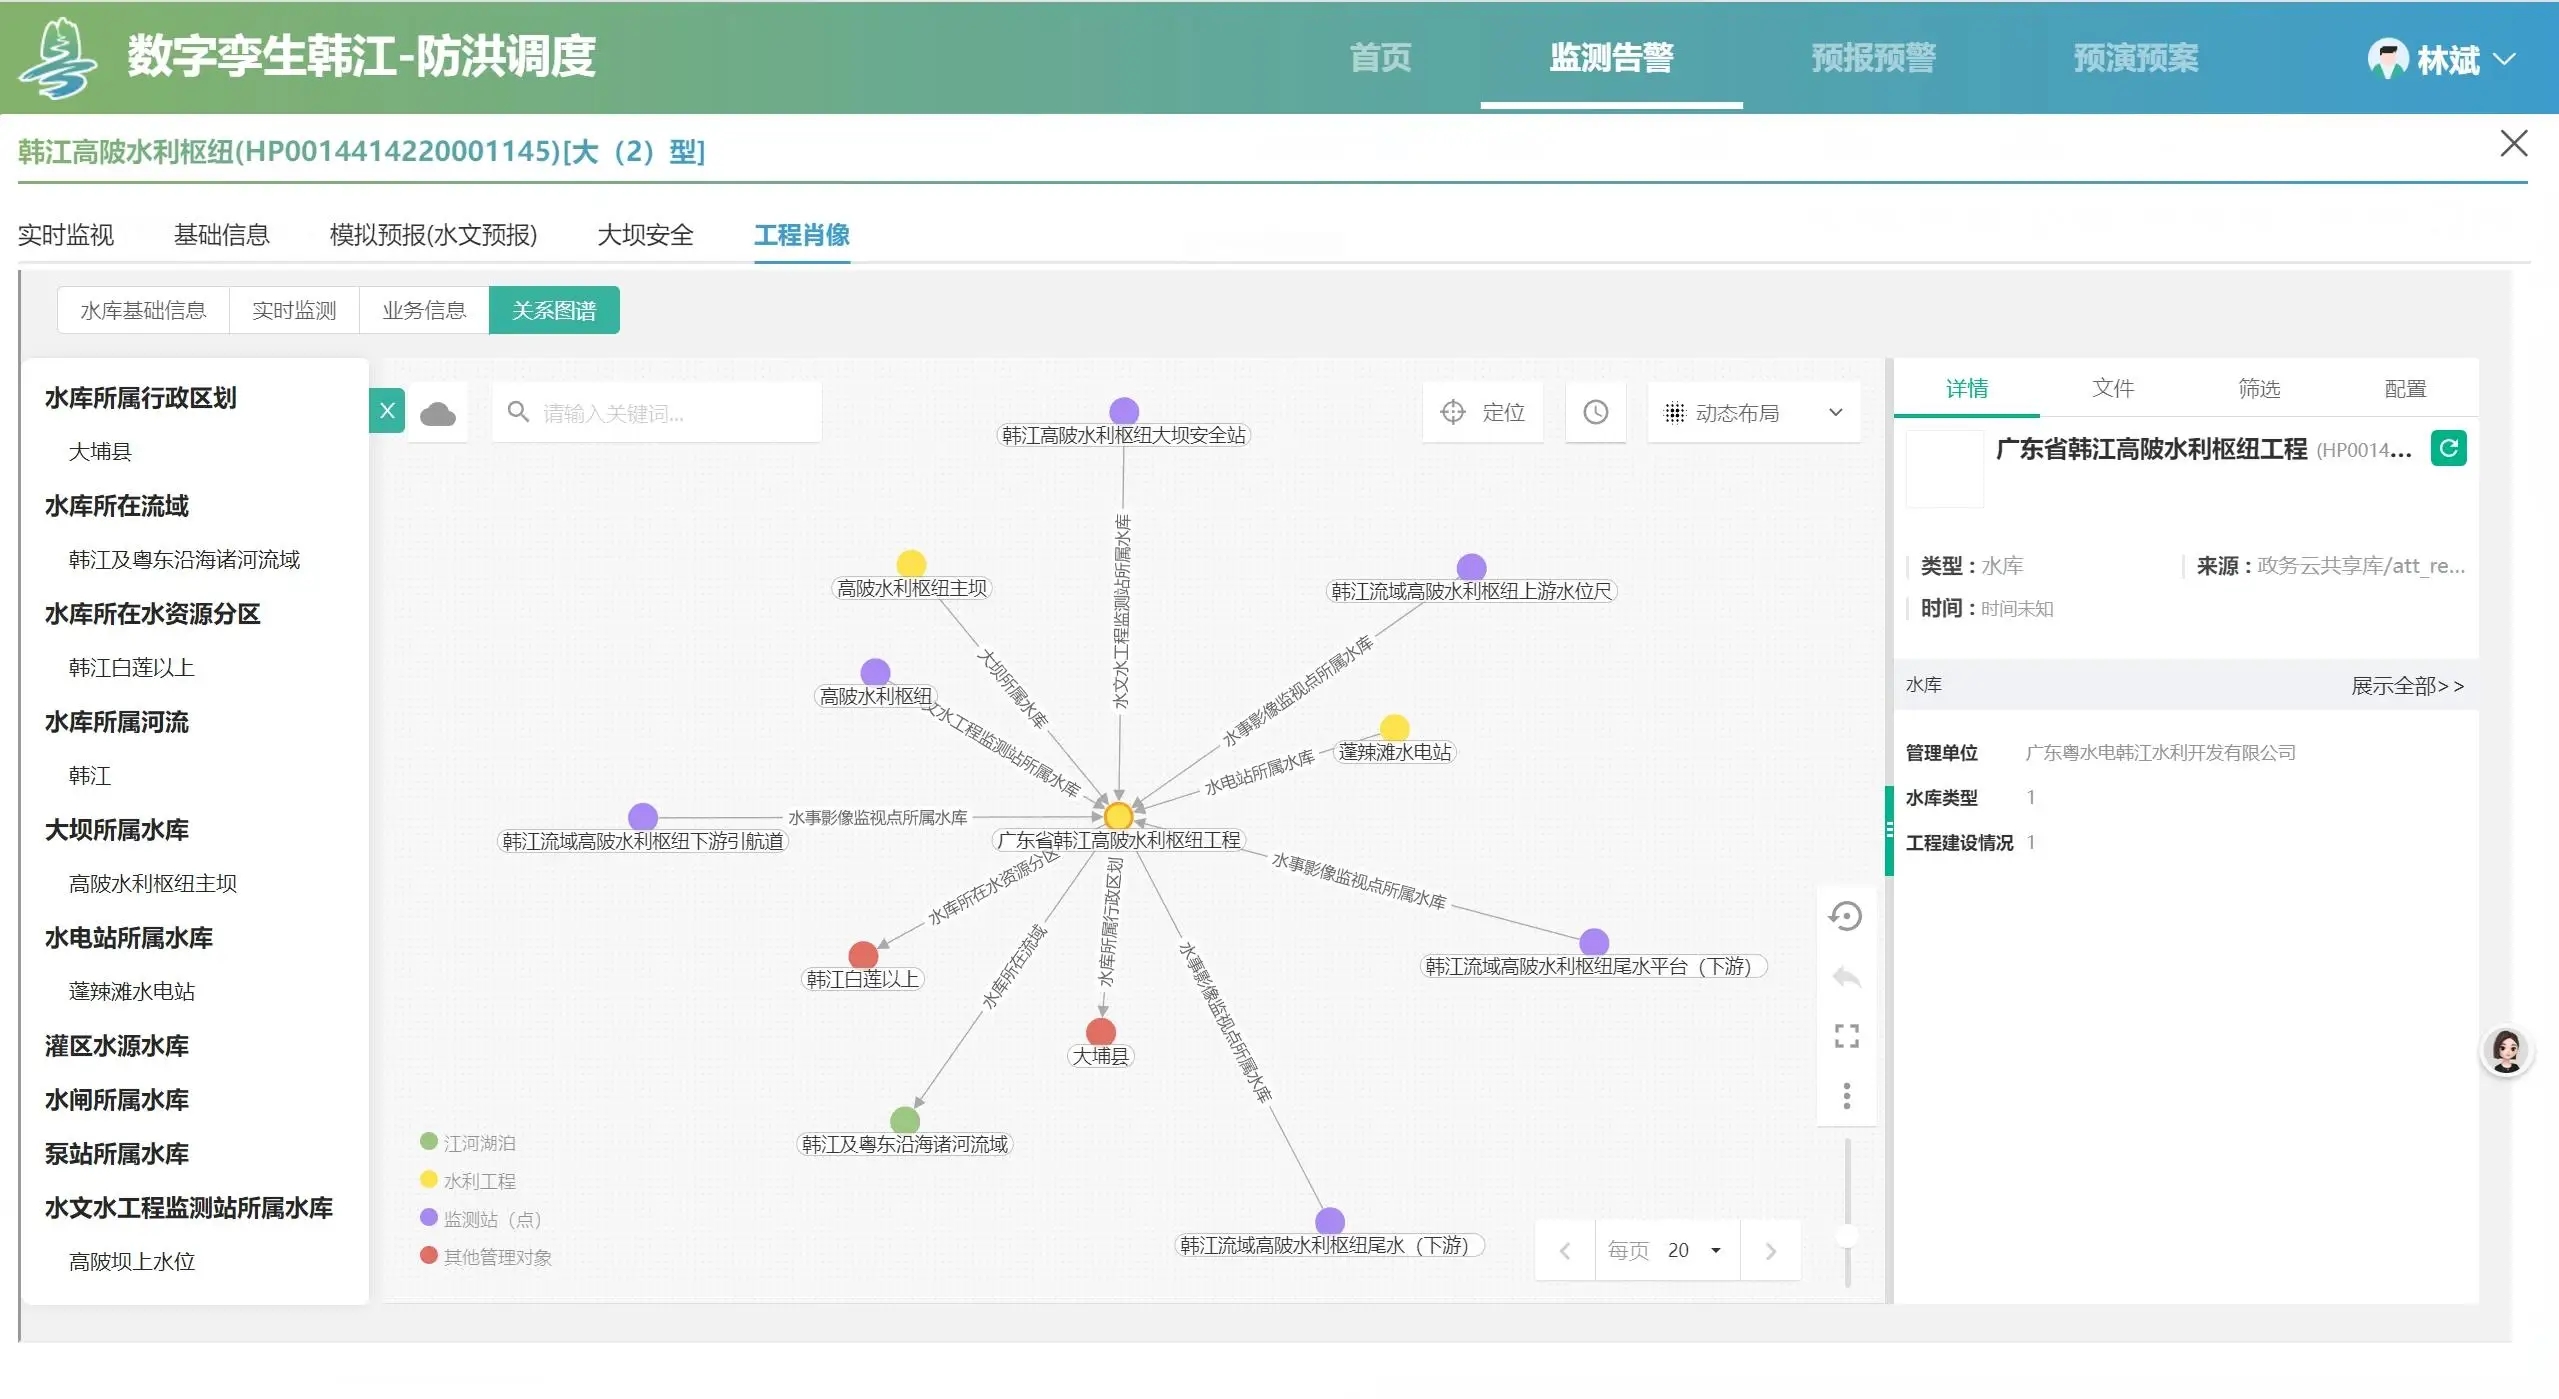Click the undo arrow icon on graph
Screen dimensions: 2559x1399
[x=1846, y=977]
